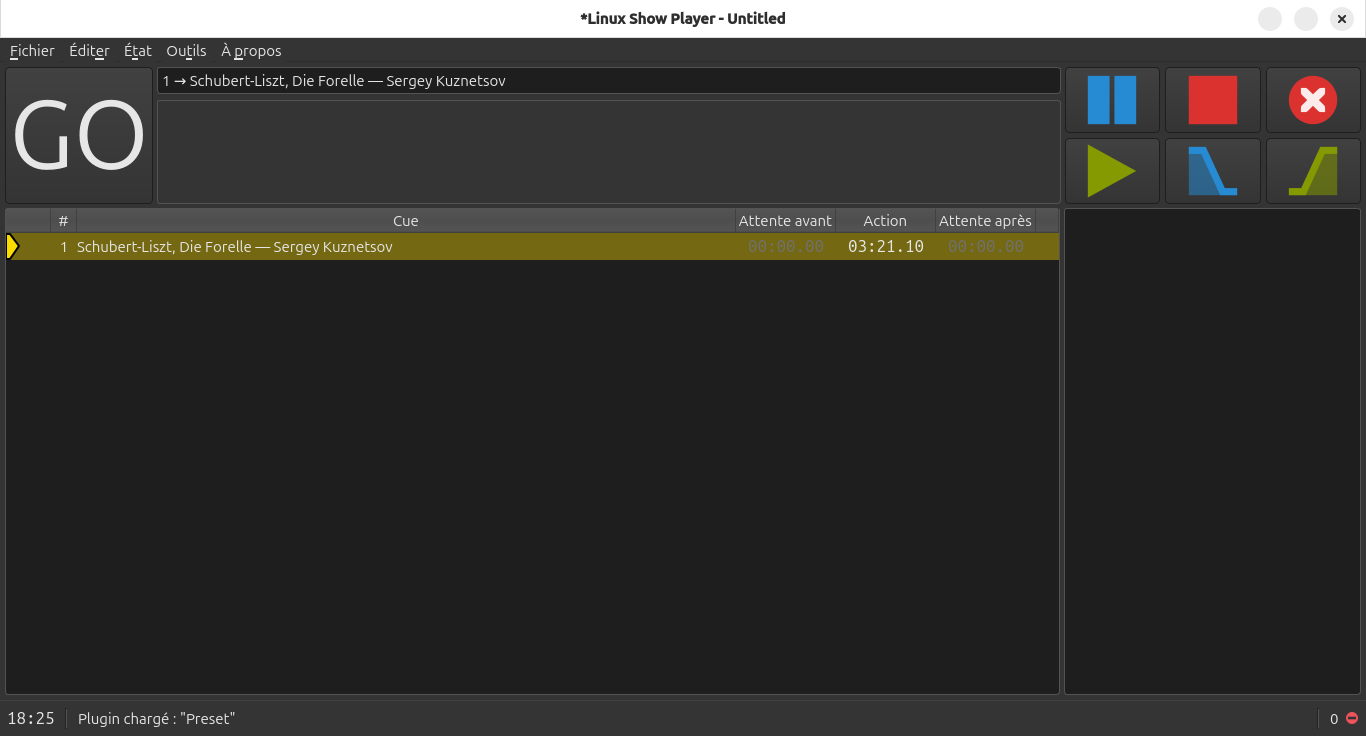The height and width of the screenshot is (736, 1366).
Task: Click the Attente avant column header
Action: (785, 221)
